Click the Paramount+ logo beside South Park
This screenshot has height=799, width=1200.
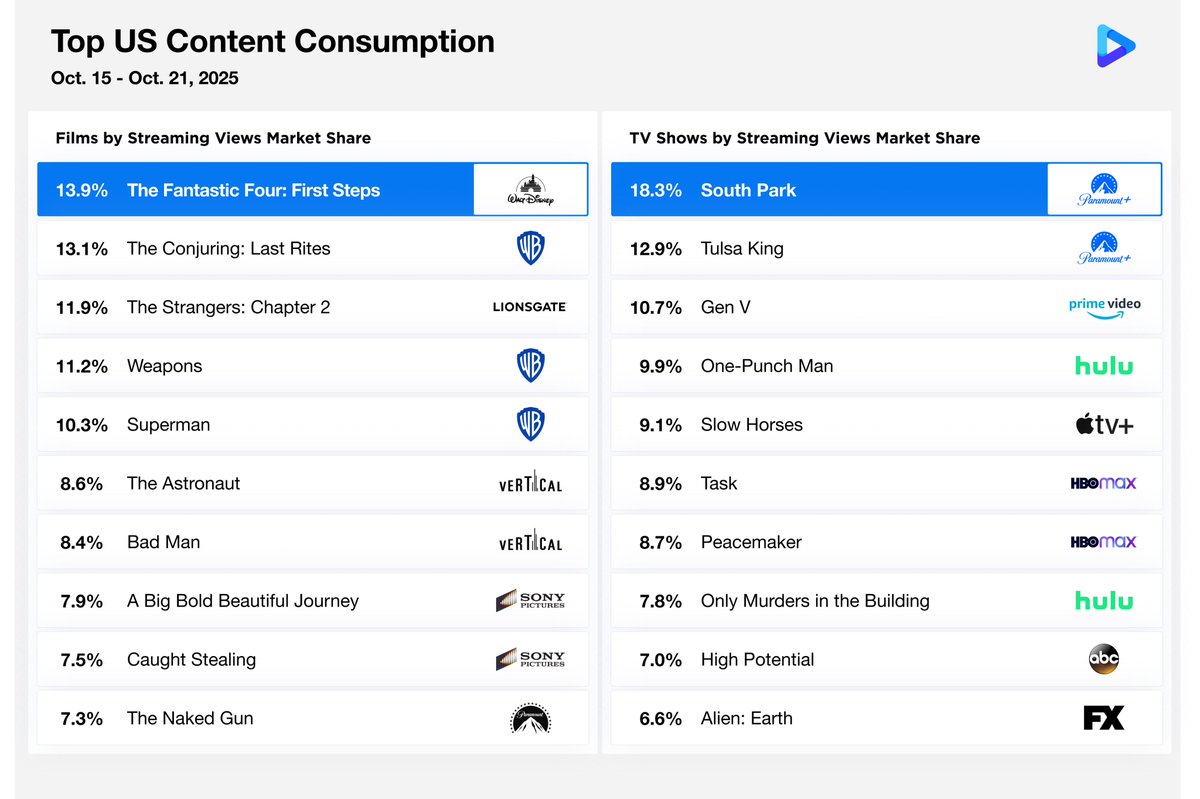tap(1104, 189)
